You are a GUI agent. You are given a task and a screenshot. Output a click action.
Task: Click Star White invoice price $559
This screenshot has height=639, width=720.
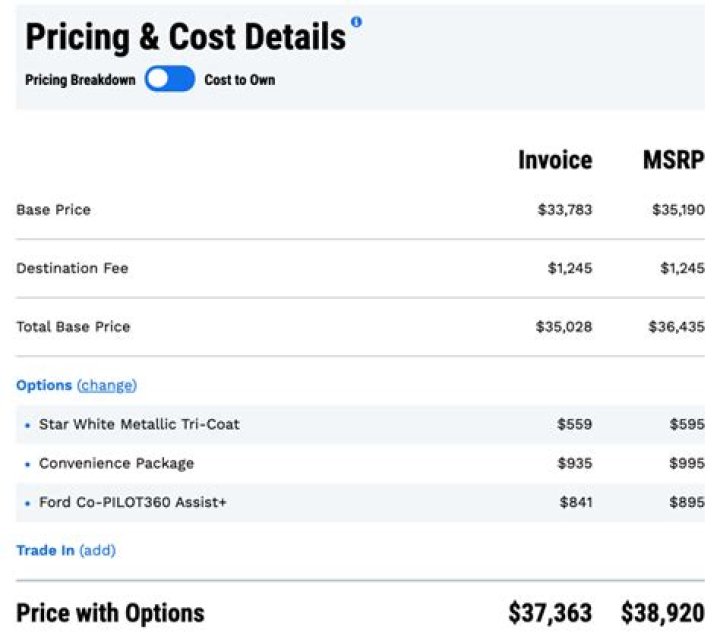pyautogui.click(x=574, y=424)
